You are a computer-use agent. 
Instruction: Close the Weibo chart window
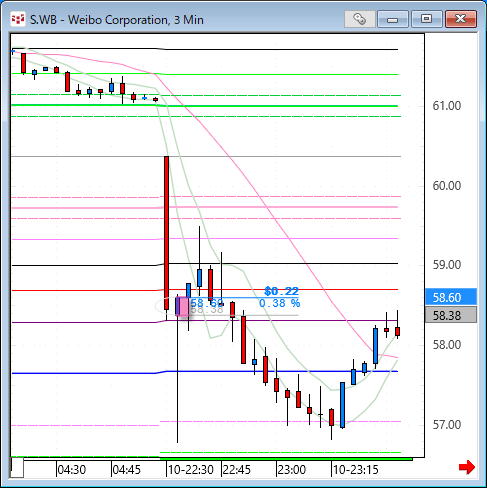pyautogui.click(x=461, y=19)
